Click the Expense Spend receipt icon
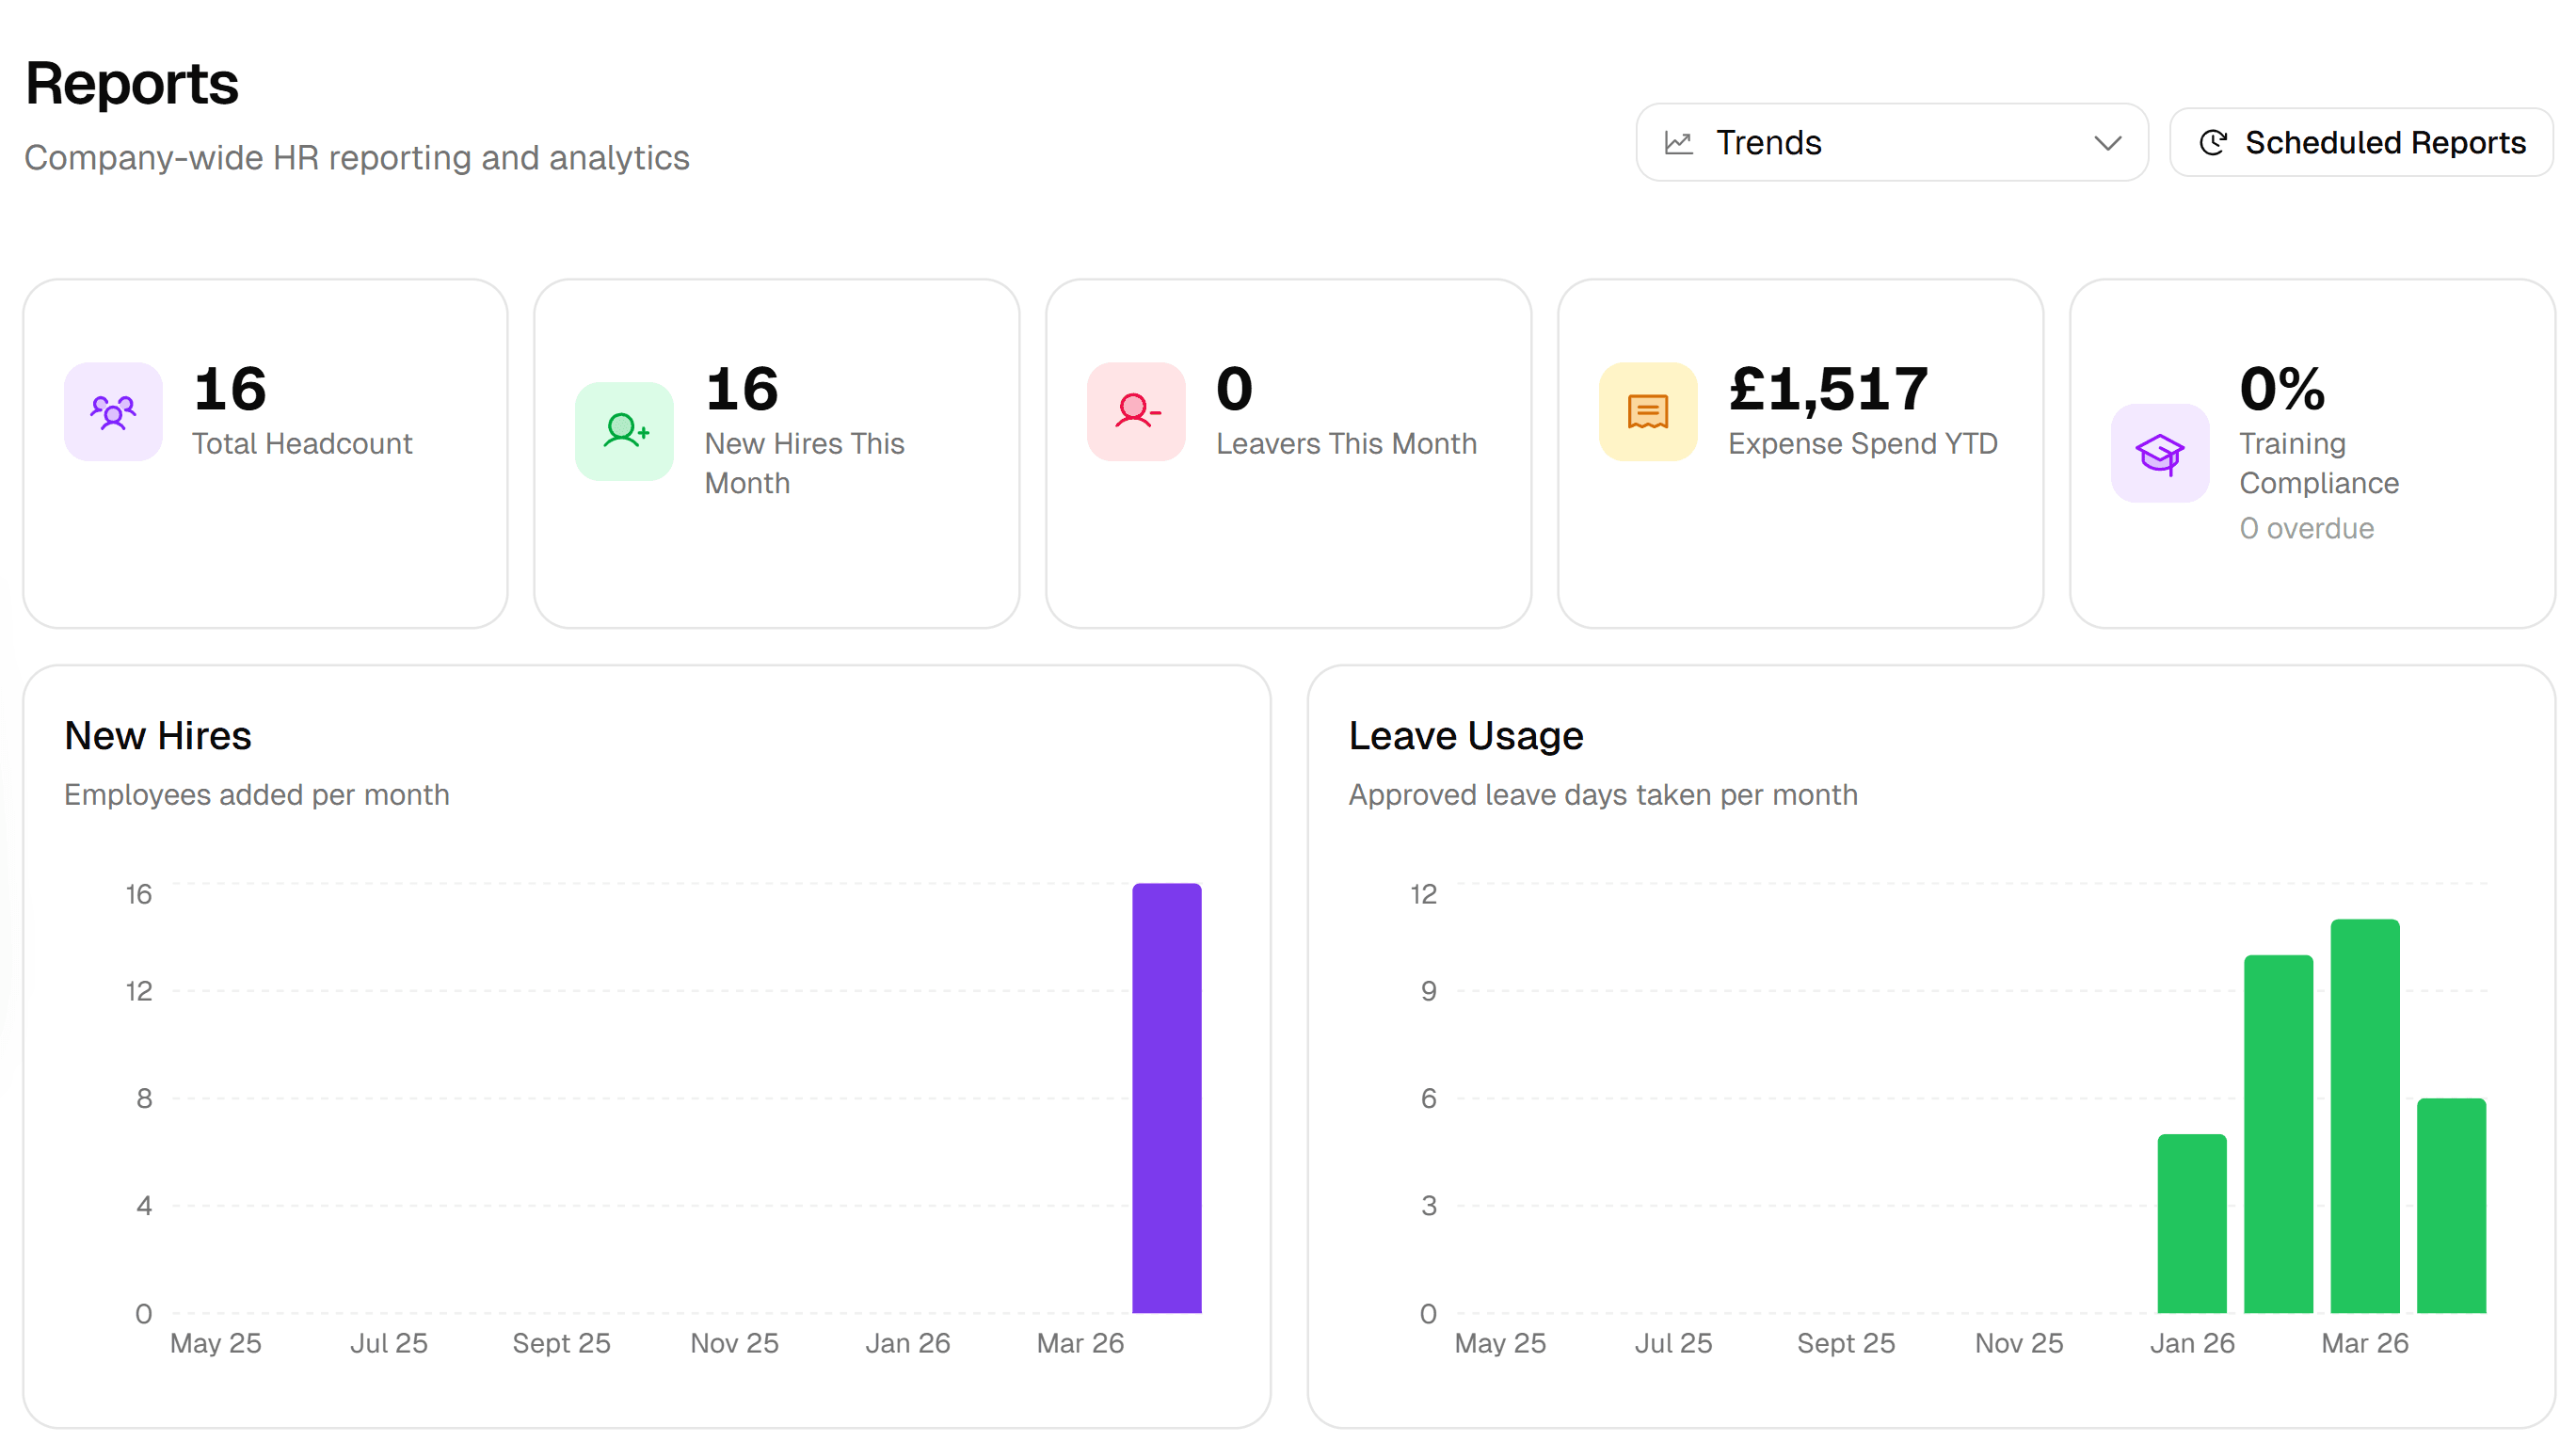The image size is (2576, 1442). coord(1646,411)
